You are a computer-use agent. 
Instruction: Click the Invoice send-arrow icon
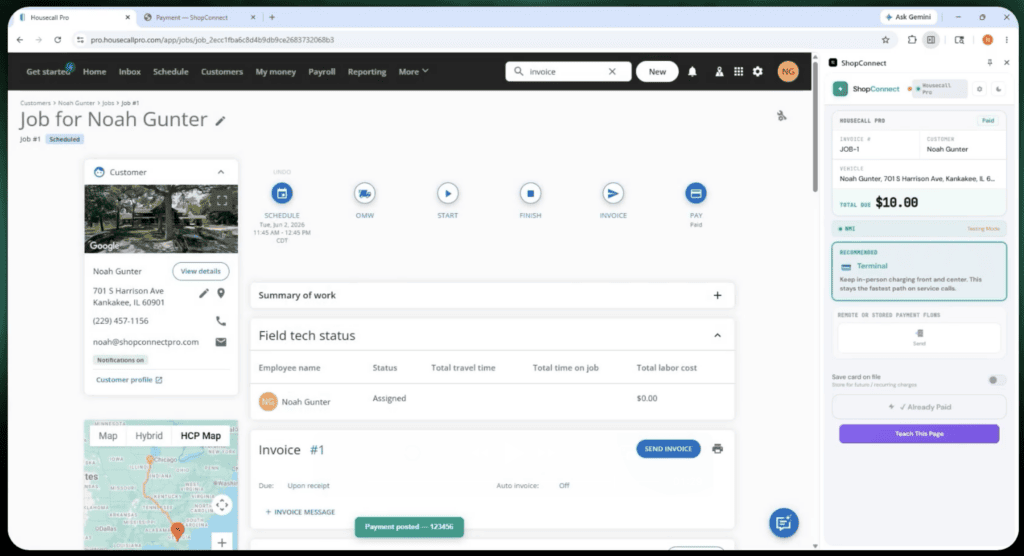click(x=613, y=193)
